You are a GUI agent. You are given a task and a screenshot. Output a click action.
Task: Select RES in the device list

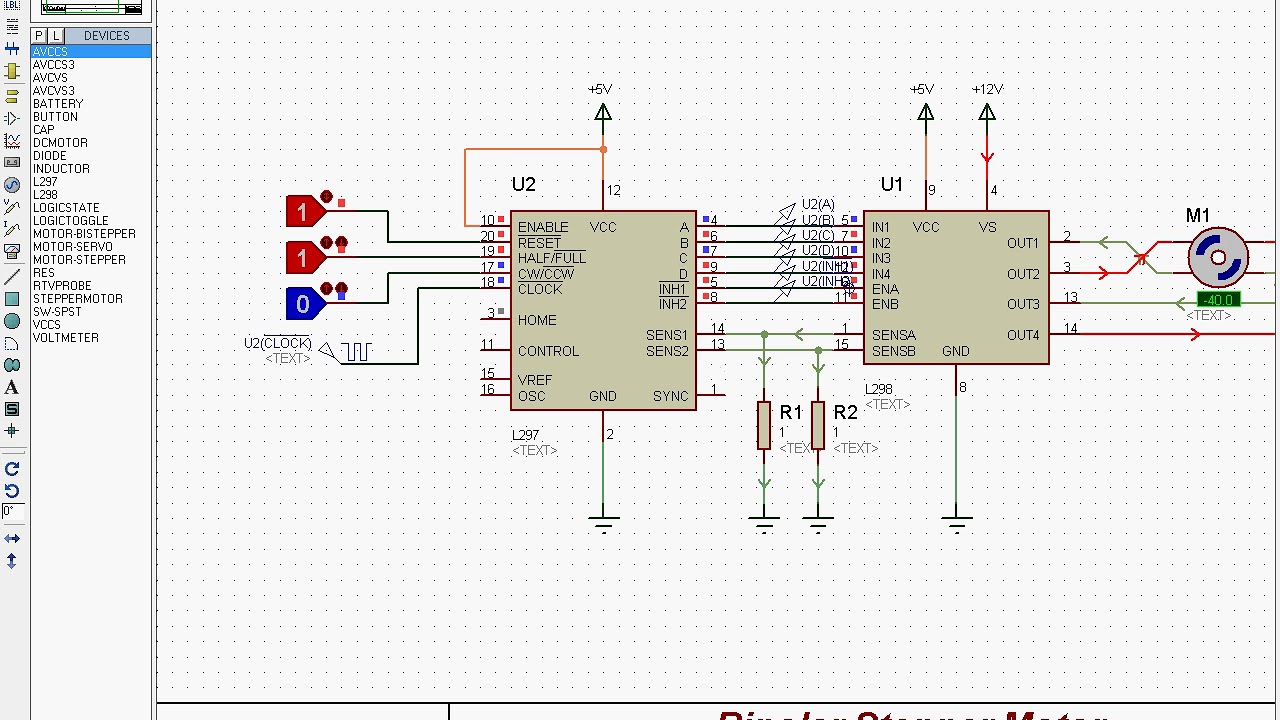(x=91, y=273)
